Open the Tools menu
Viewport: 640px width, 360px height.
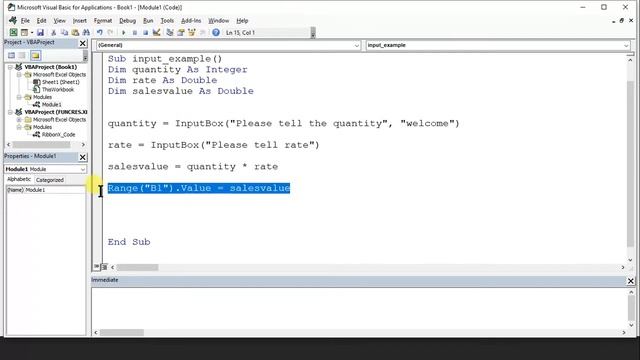(167, 21)
